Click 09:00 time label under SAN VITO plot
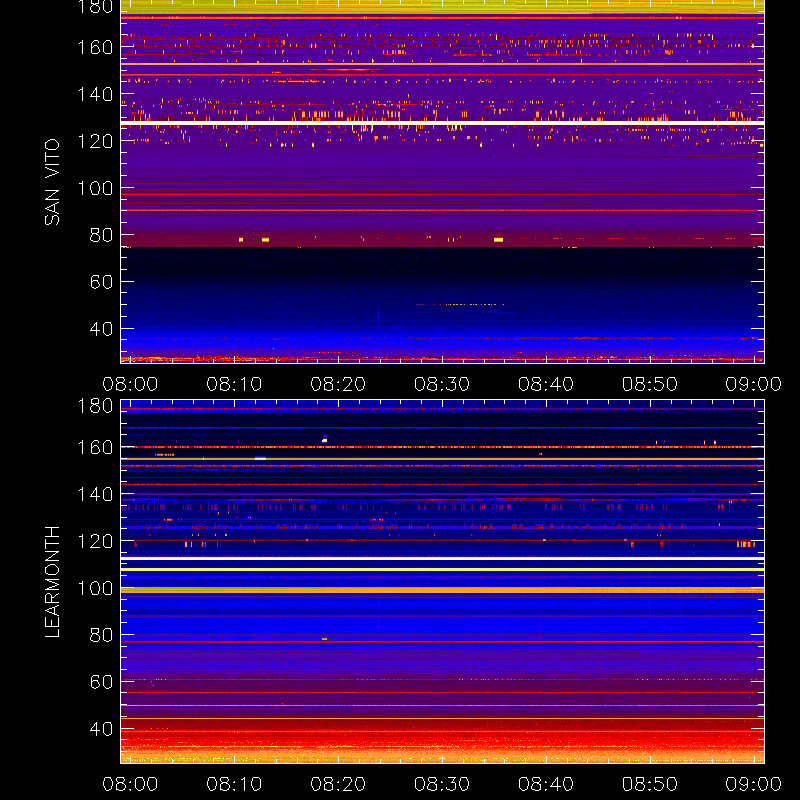800x800 pixels. pos(754,384)
